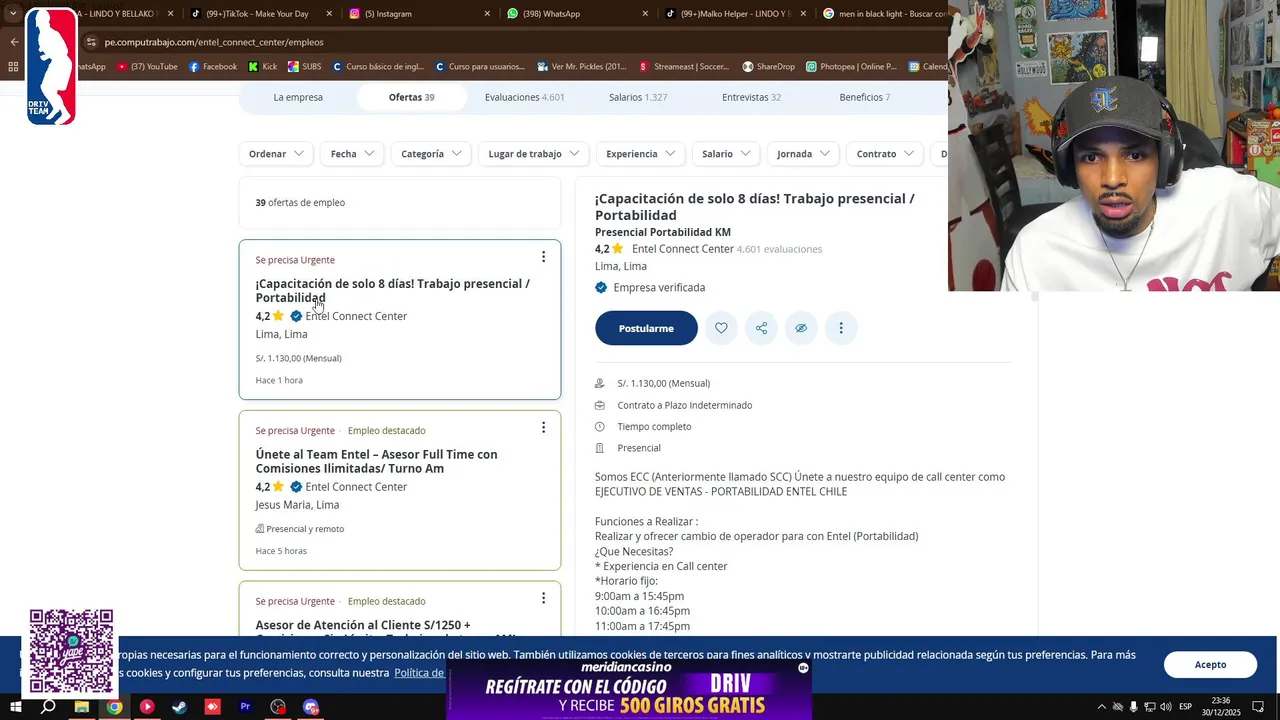Expand the Categoría filter dropdown
This screenshot has width=1280, height=720.
(x=431, y=154)
